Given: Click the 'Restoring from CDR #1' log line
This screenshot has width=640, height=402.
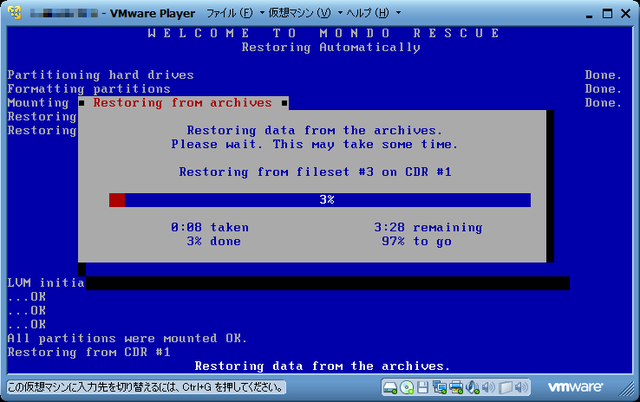Looking at the screenshot, I should [x=89, y=352].
